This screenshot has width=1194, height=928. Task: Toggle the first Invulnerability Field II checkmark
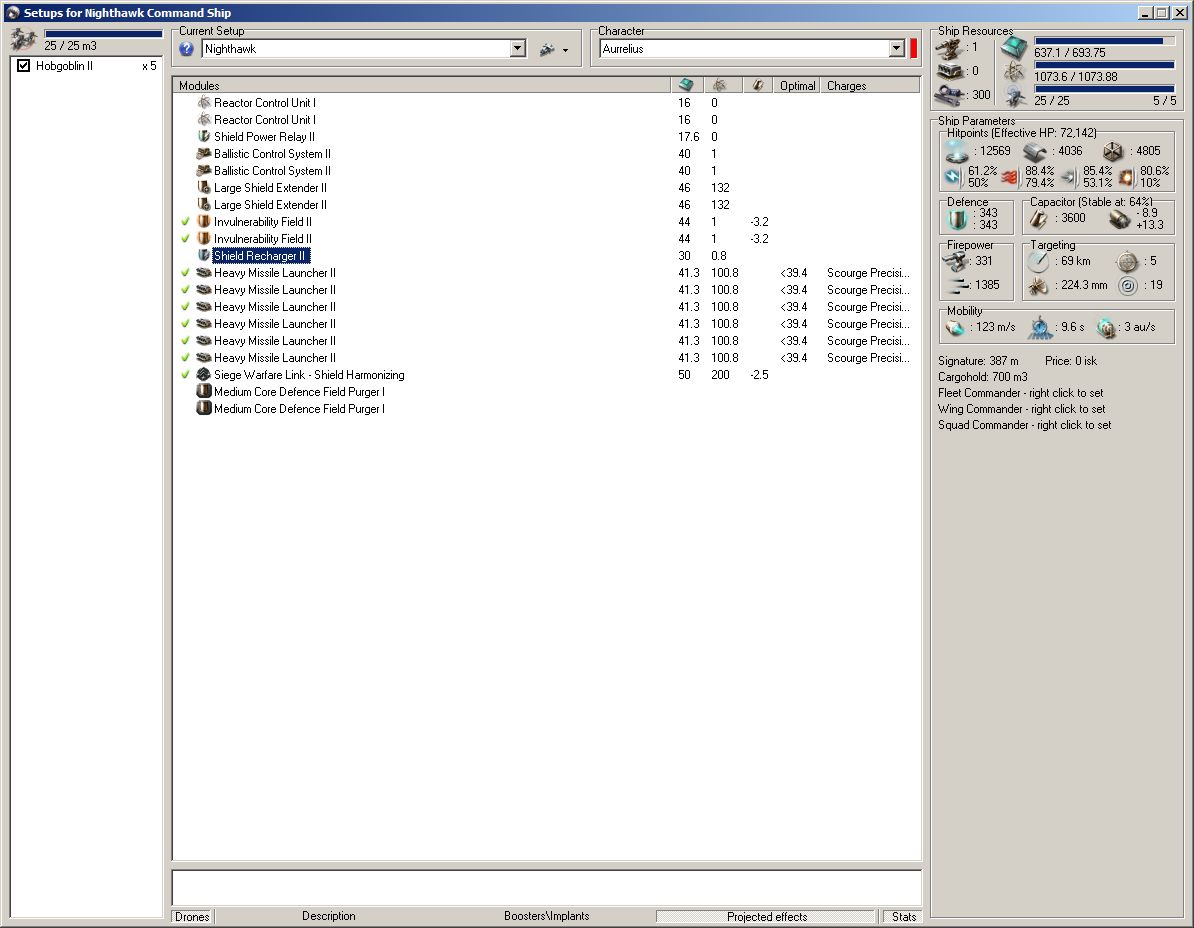click(185, 222)
